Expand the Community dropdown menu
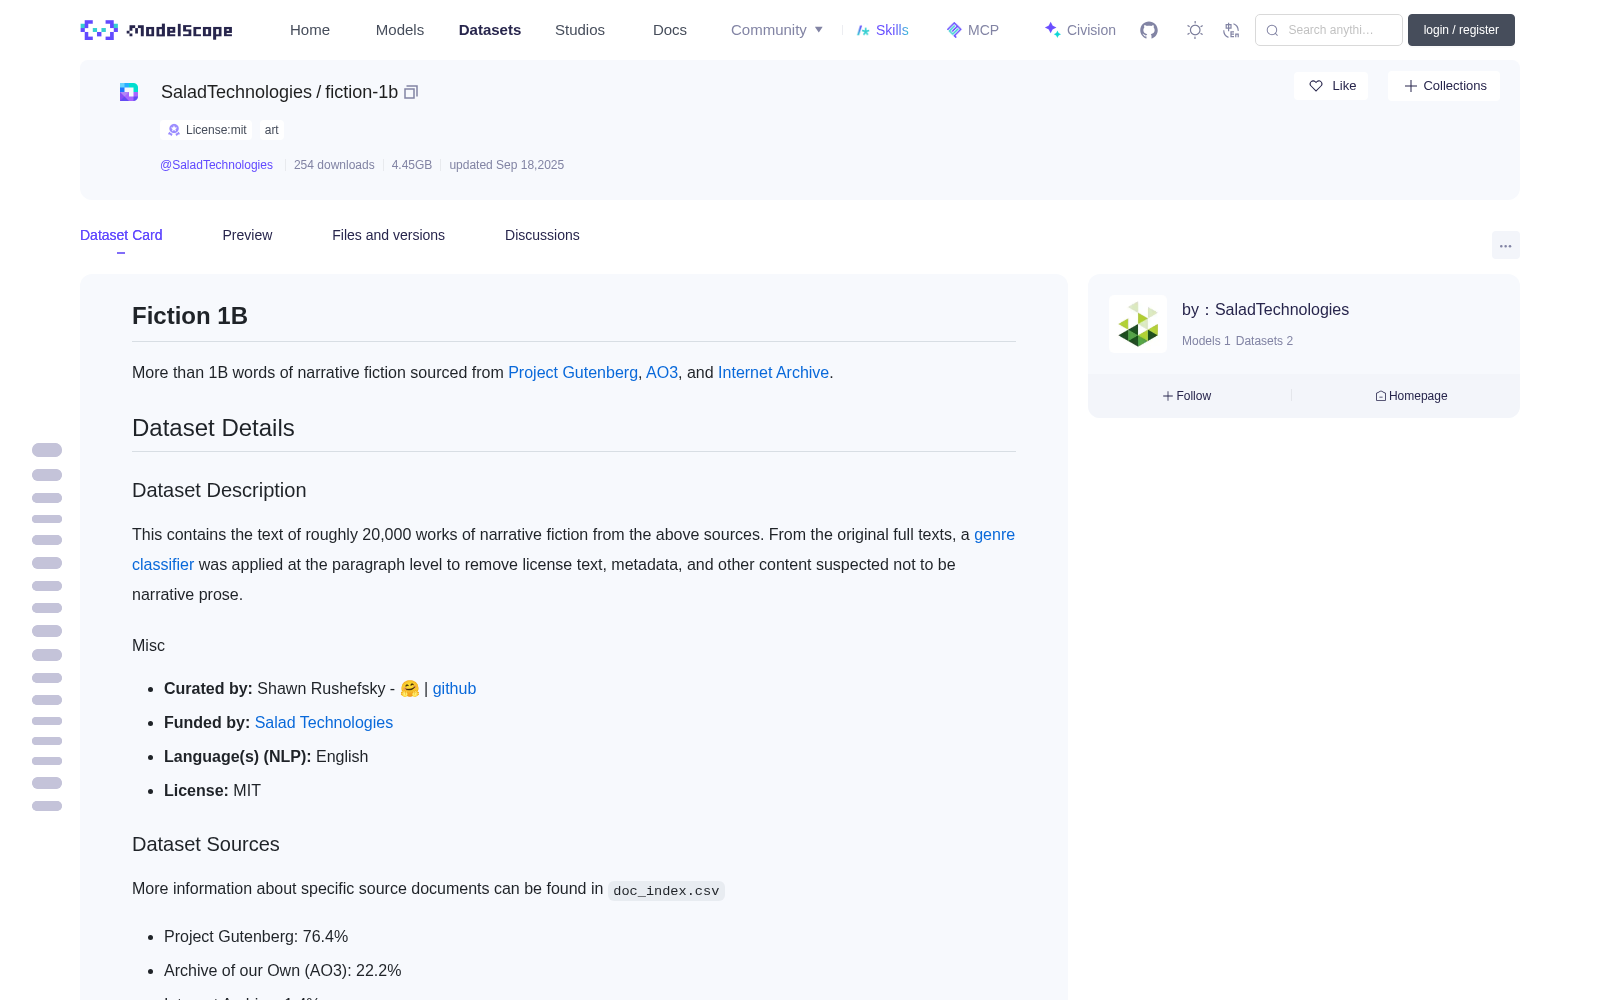Image resolution: width=1600 pixels, height=1000 pixels. 777,30
